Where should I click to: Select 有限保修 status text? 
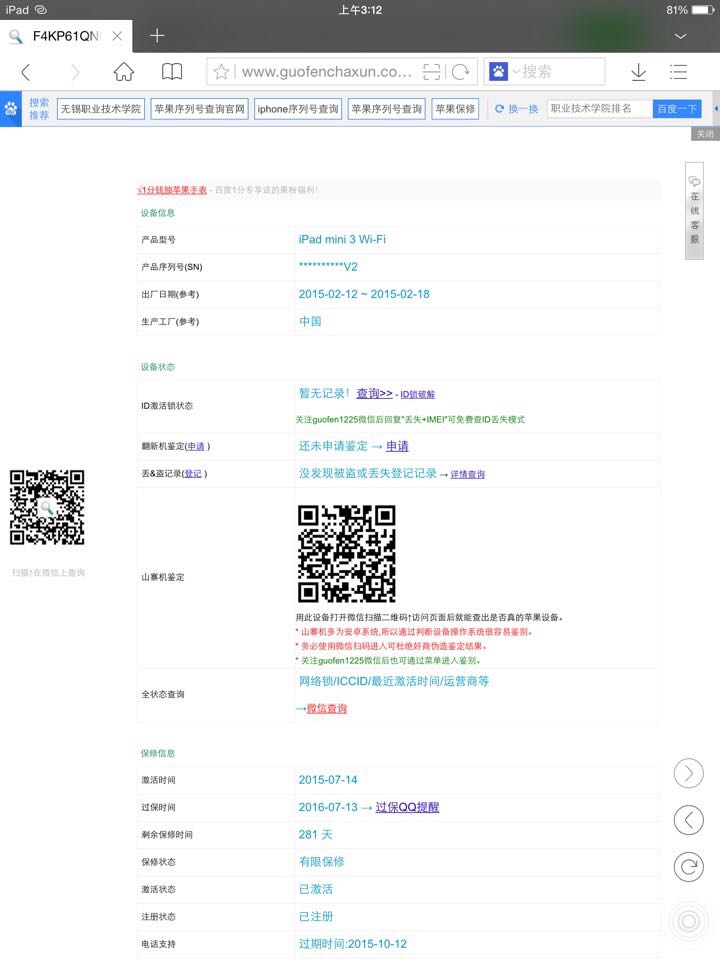[322, 861]
